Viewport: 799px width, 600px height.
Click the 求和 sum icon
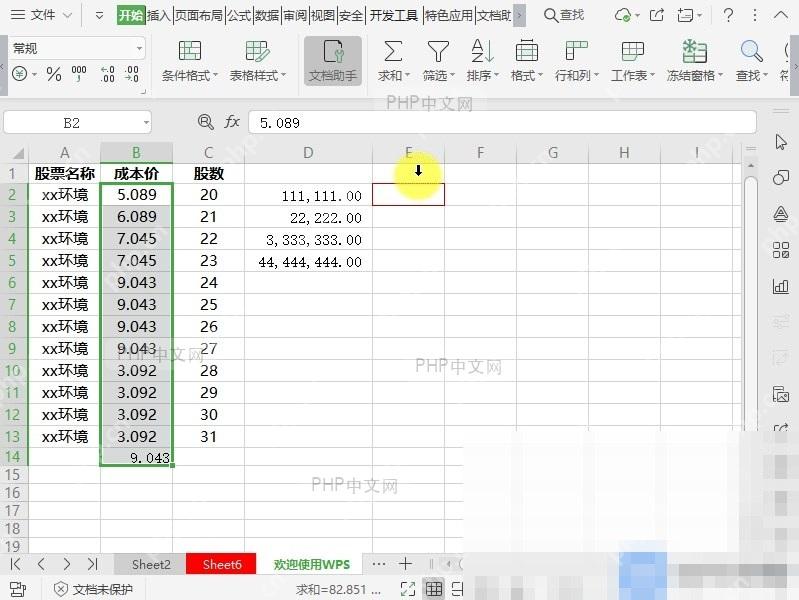pos(393,52)
